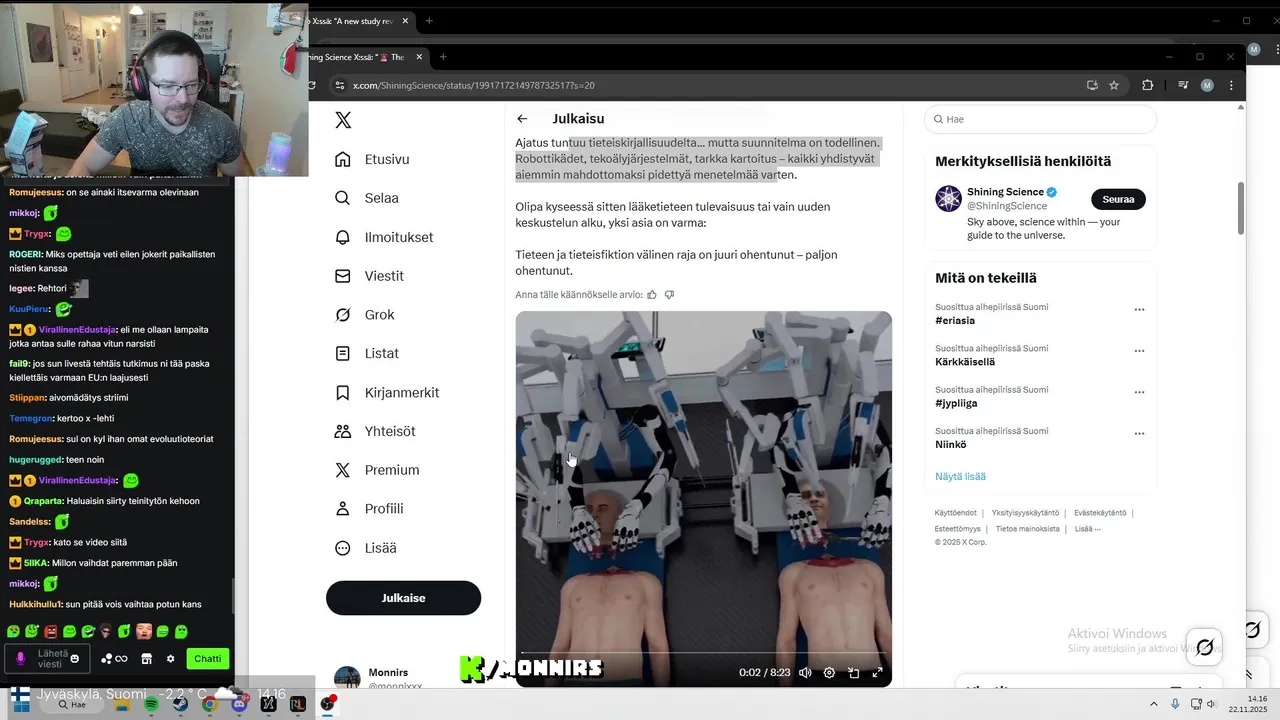Rate translation with thumbs down
1280x720 pixels.
pos(670,295)
